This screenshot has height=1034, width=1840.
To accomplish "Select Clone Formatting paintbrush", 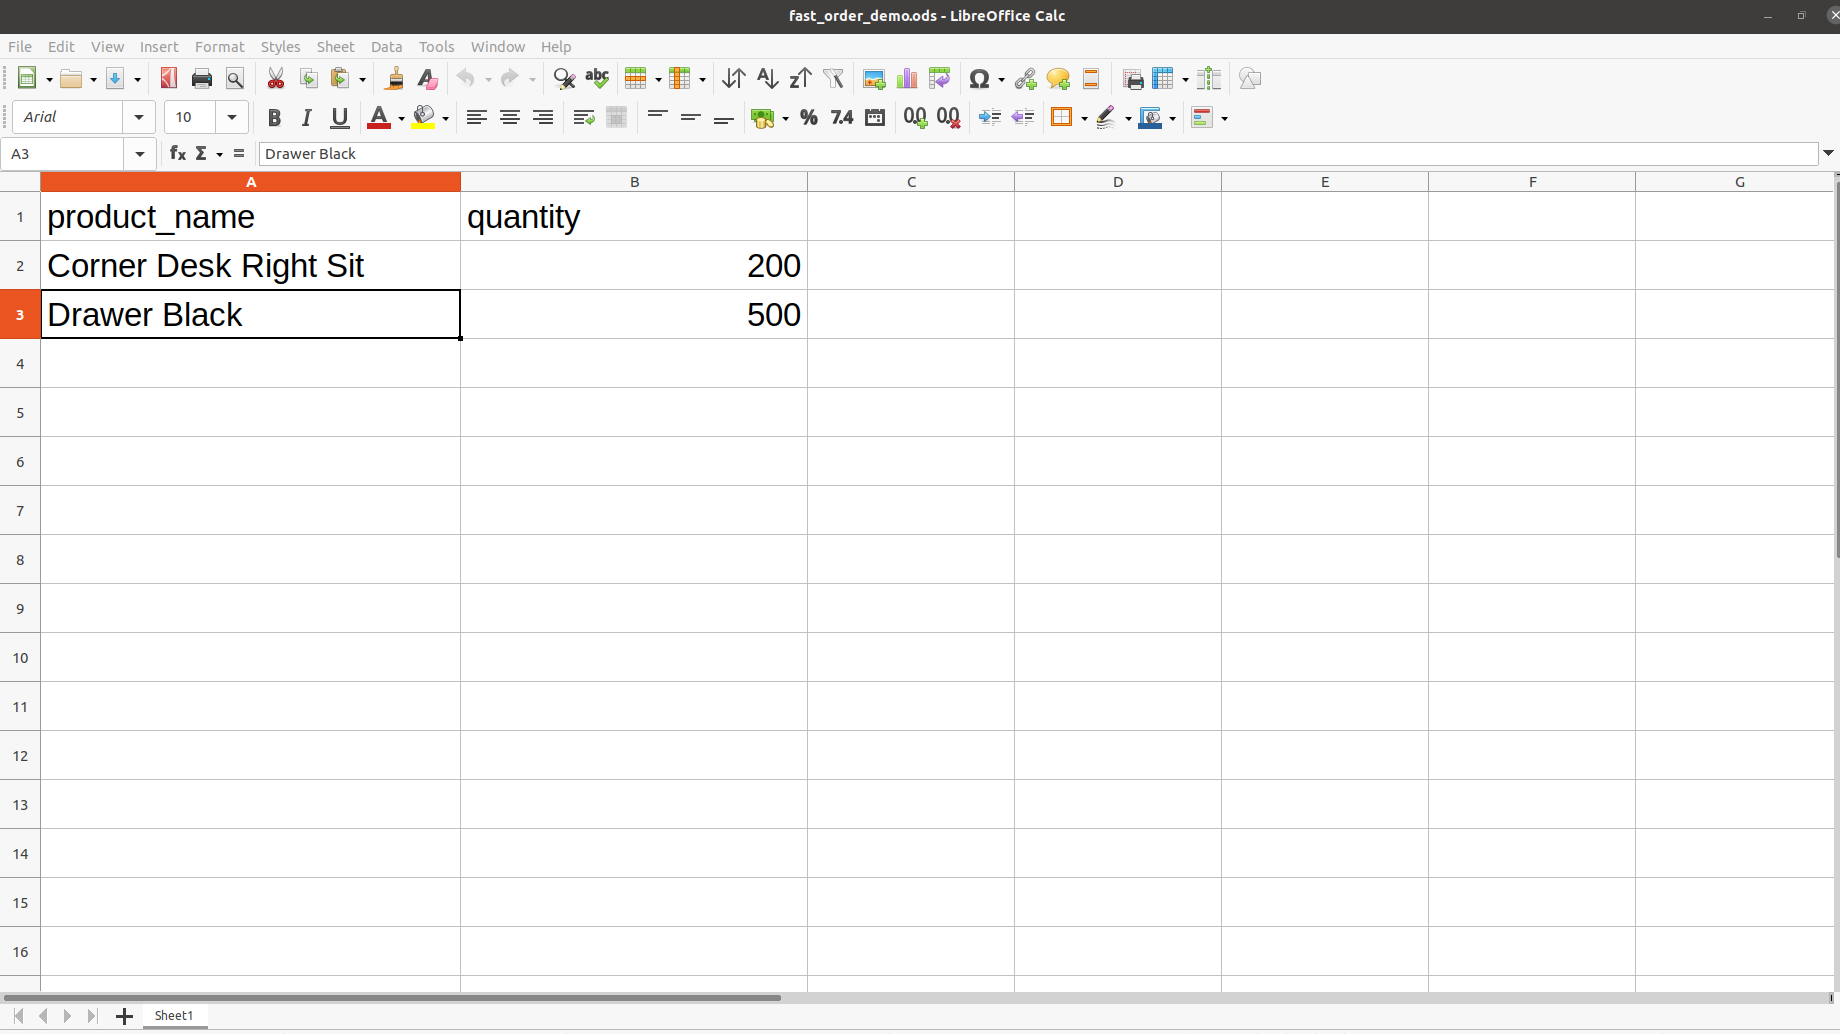I will click(395, 79).
